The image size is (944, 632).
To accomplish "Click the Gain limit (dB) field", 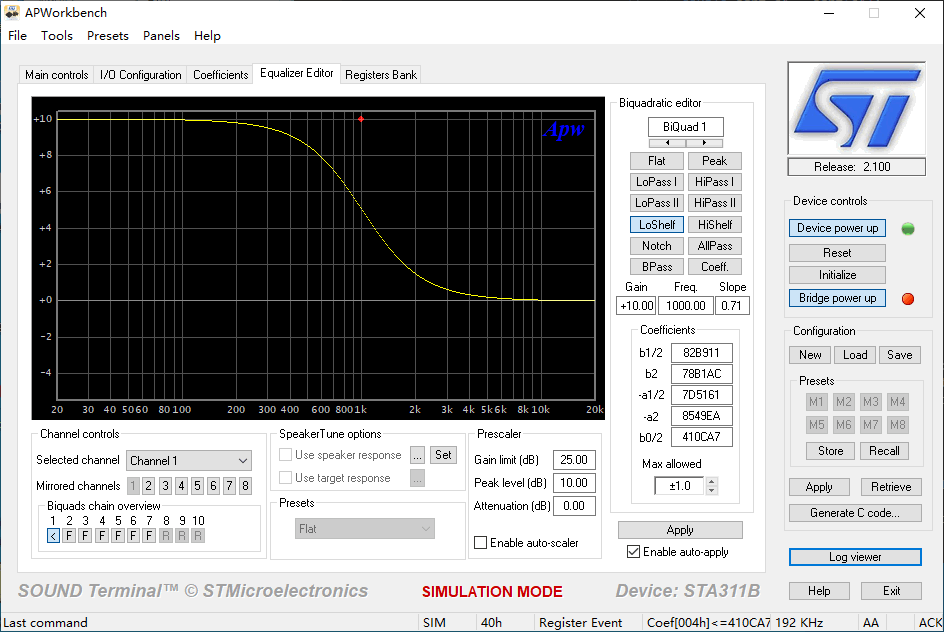I will tap(574, 460).
